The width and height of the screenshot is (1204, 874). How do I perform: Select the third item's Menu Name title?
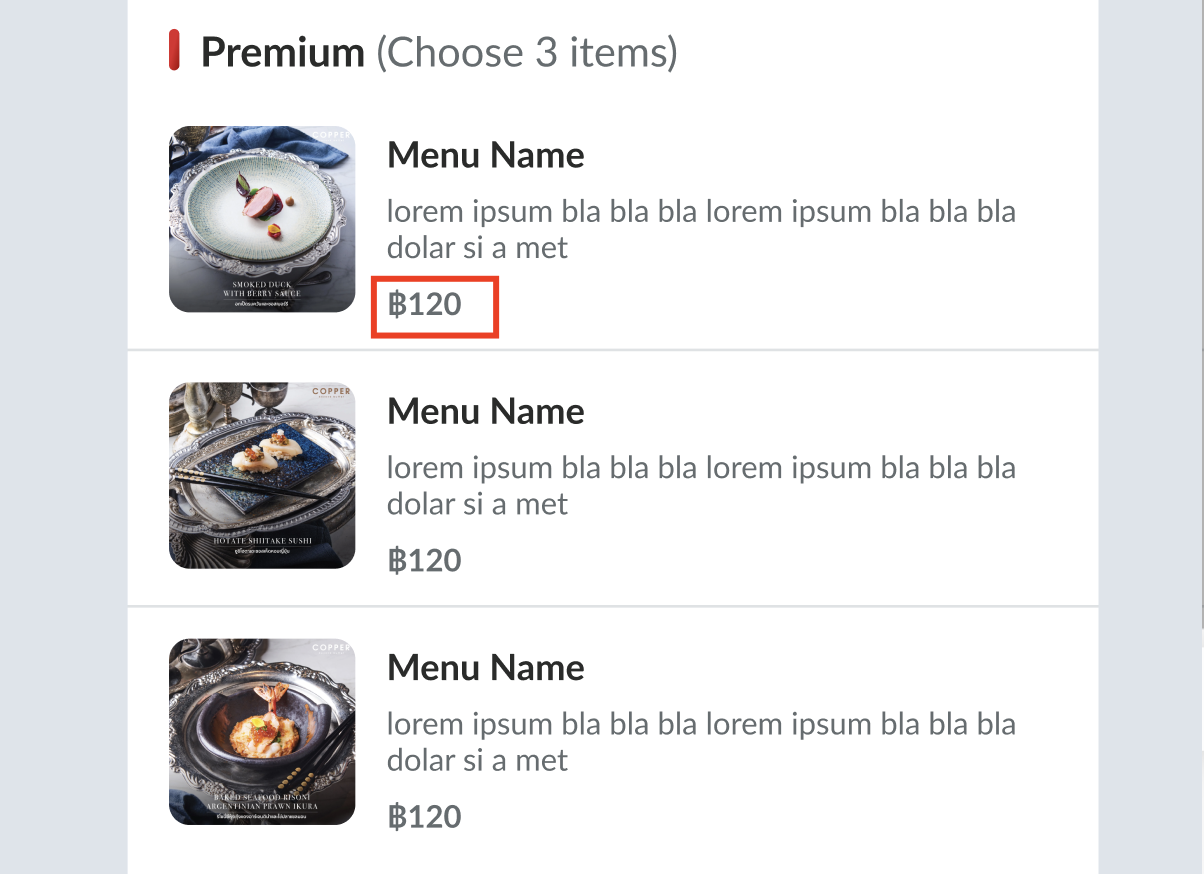tap(485, 667)
